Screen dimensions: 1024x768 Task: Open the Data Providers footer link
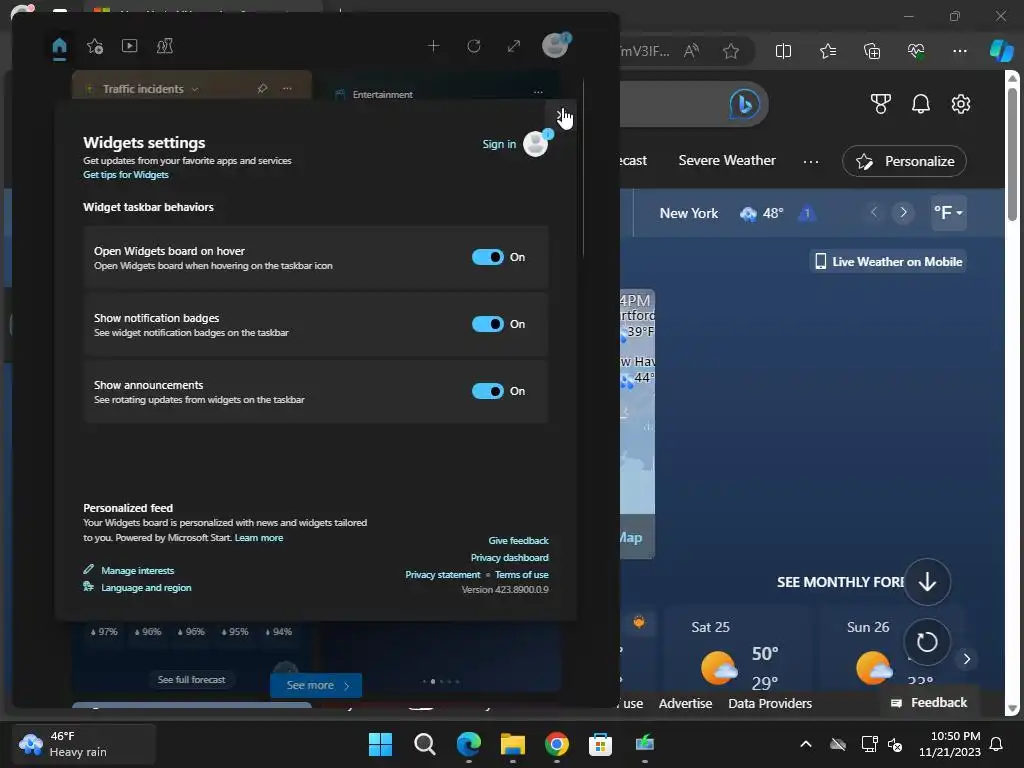click(770, 703)
